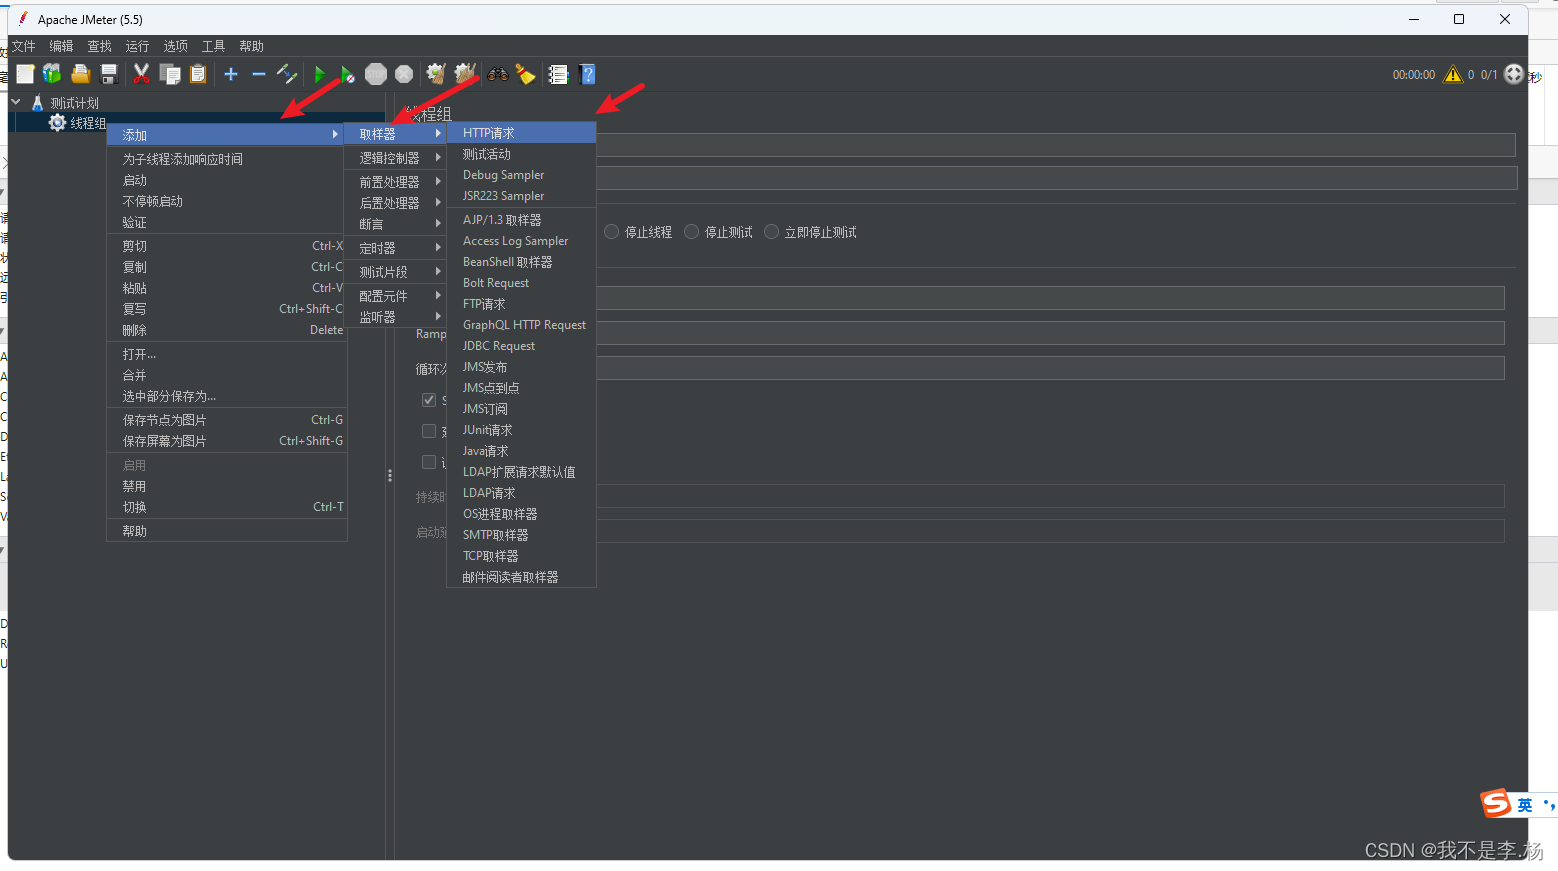Choose 邮件阅读者取样器 entry
Screen dimensions: 1558x871
point(521,577)
